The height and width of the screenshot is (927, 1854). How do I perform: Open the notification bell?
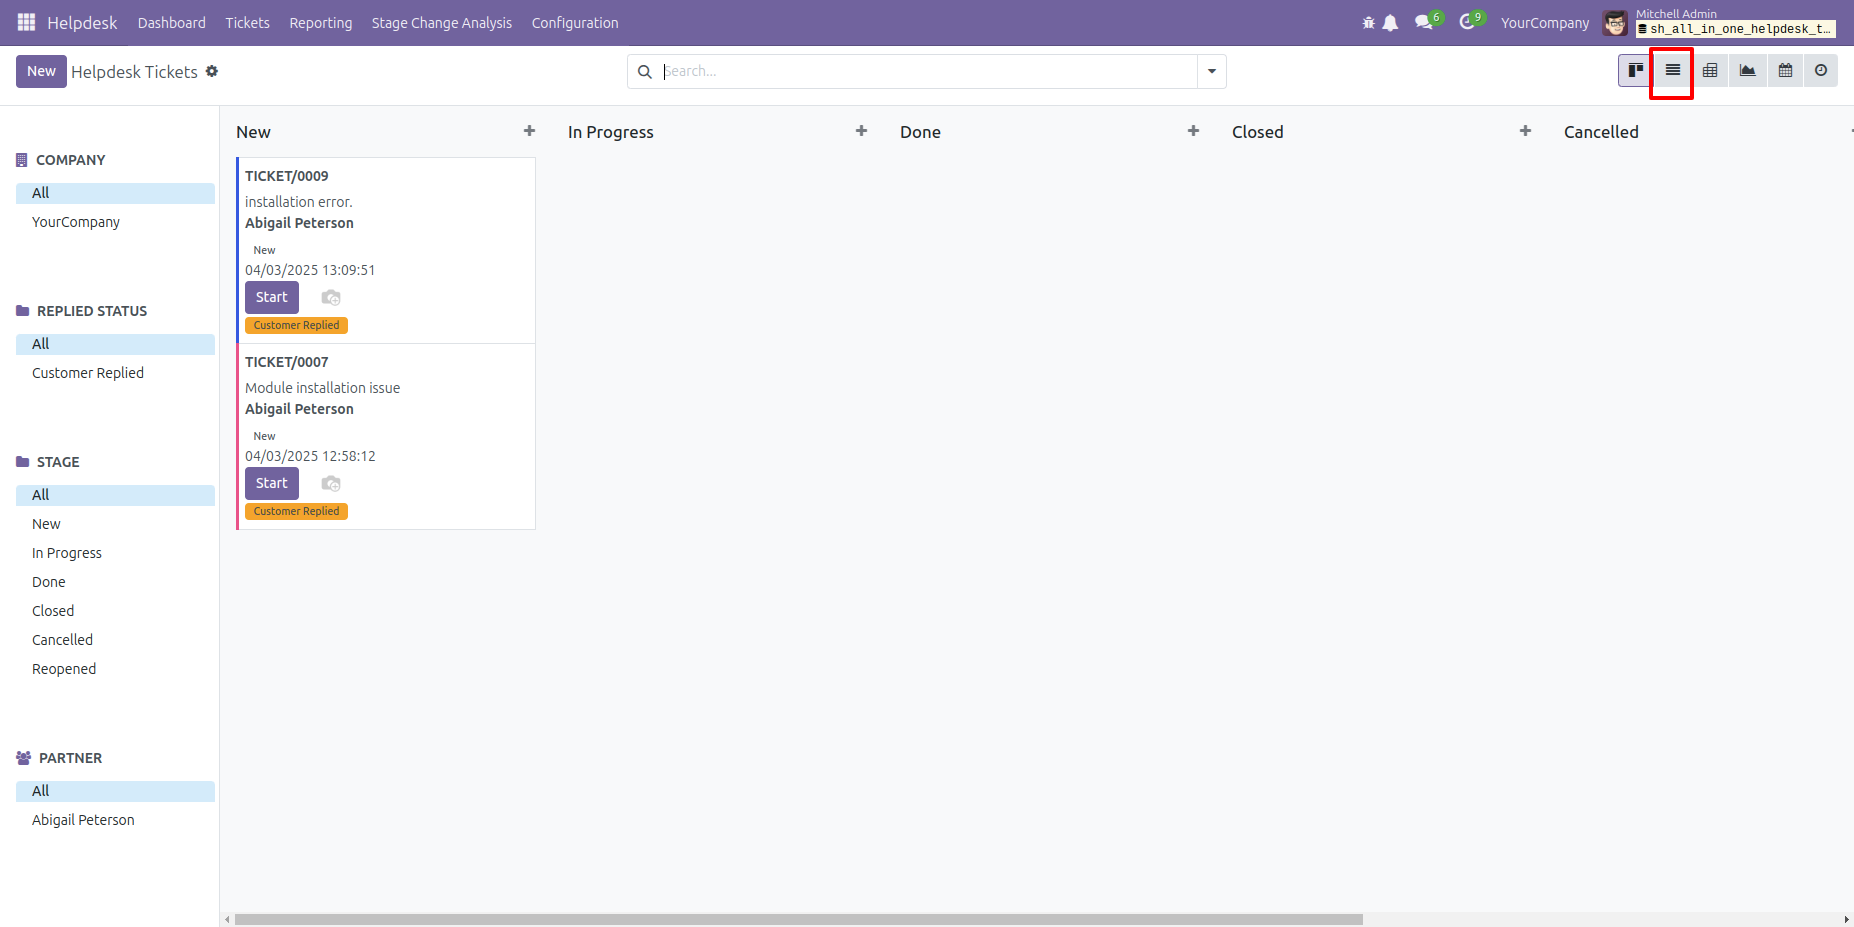pos(1390,22)
